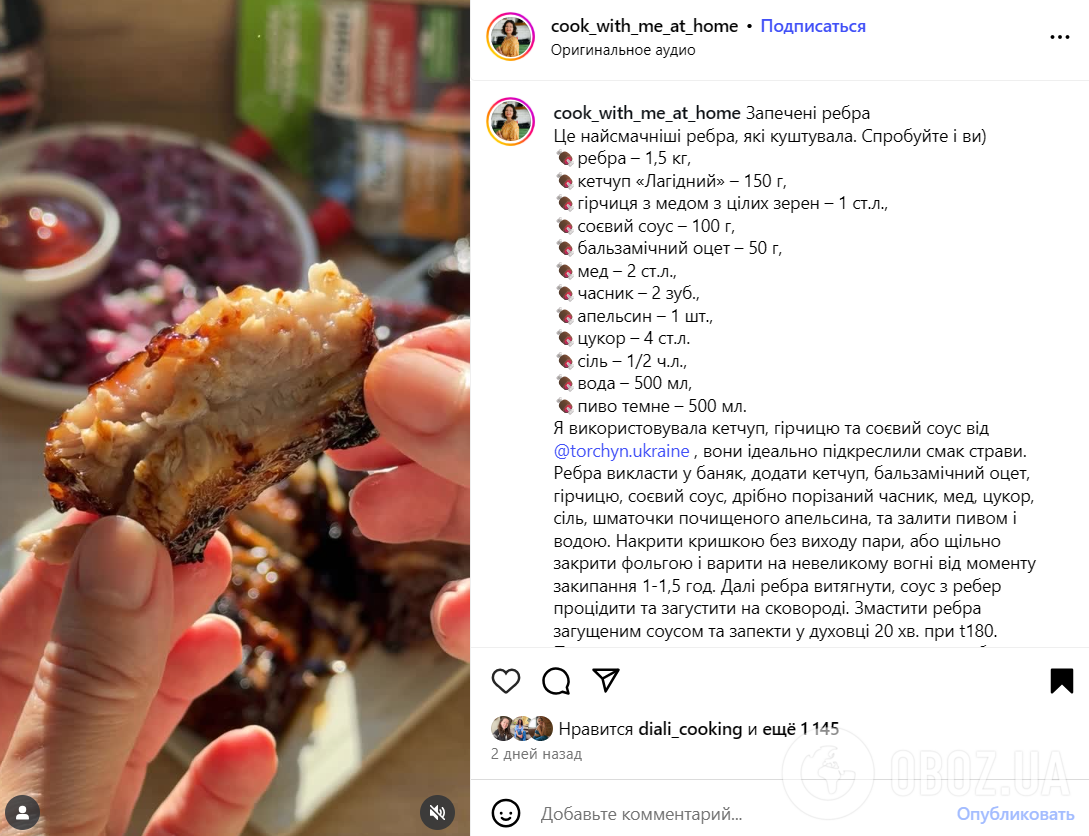1089x836 pixels.
Task: Open the three-dot more options menu
Action: click(1059, 37)
